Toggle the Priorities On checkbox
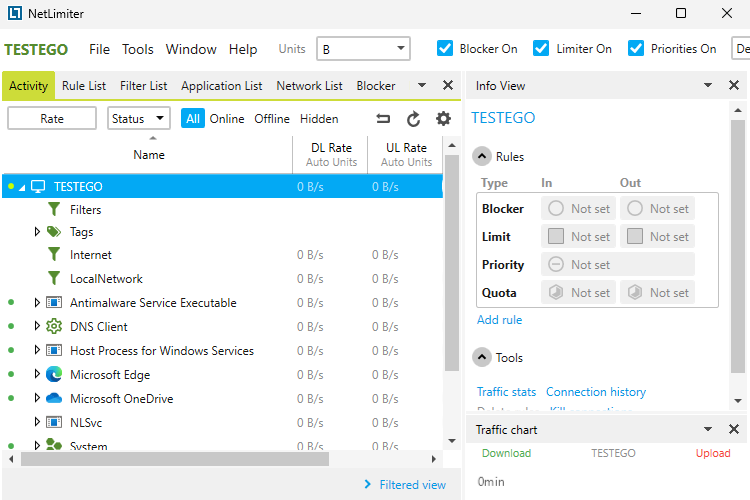 pos(636,49)
